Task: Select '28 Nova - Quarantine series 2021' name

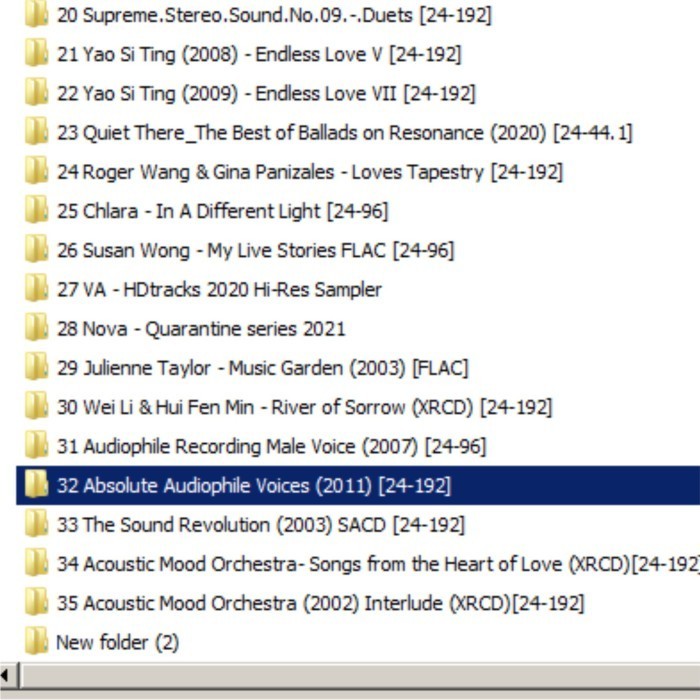Action: point(201,330)
